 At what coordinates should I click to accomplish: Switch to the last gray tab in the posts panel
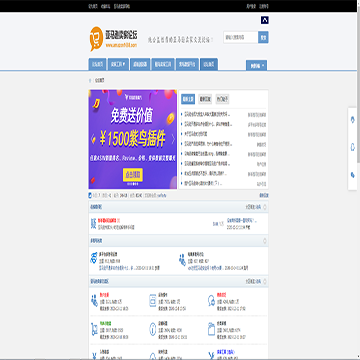222,99
